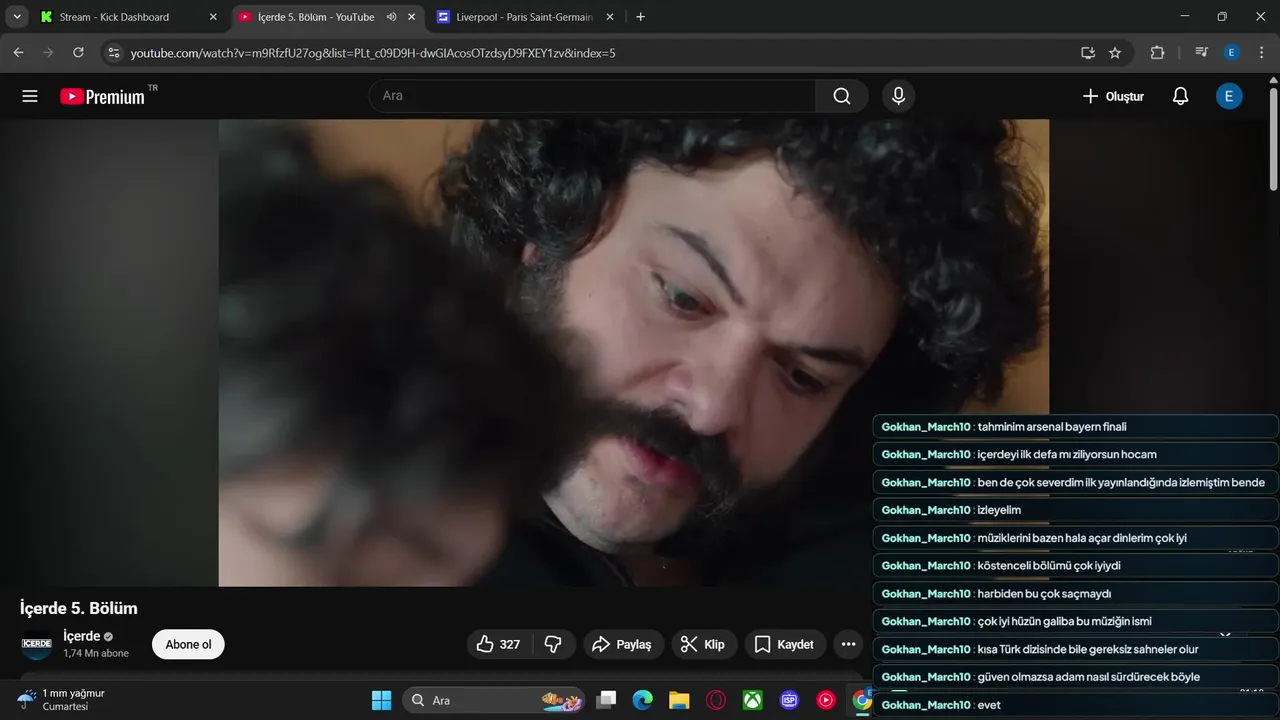Open the weather widget 1 mm yağmur
The width and height of the screenshot is (1280, 720).
pyautogui.click(x=62, y=699)
